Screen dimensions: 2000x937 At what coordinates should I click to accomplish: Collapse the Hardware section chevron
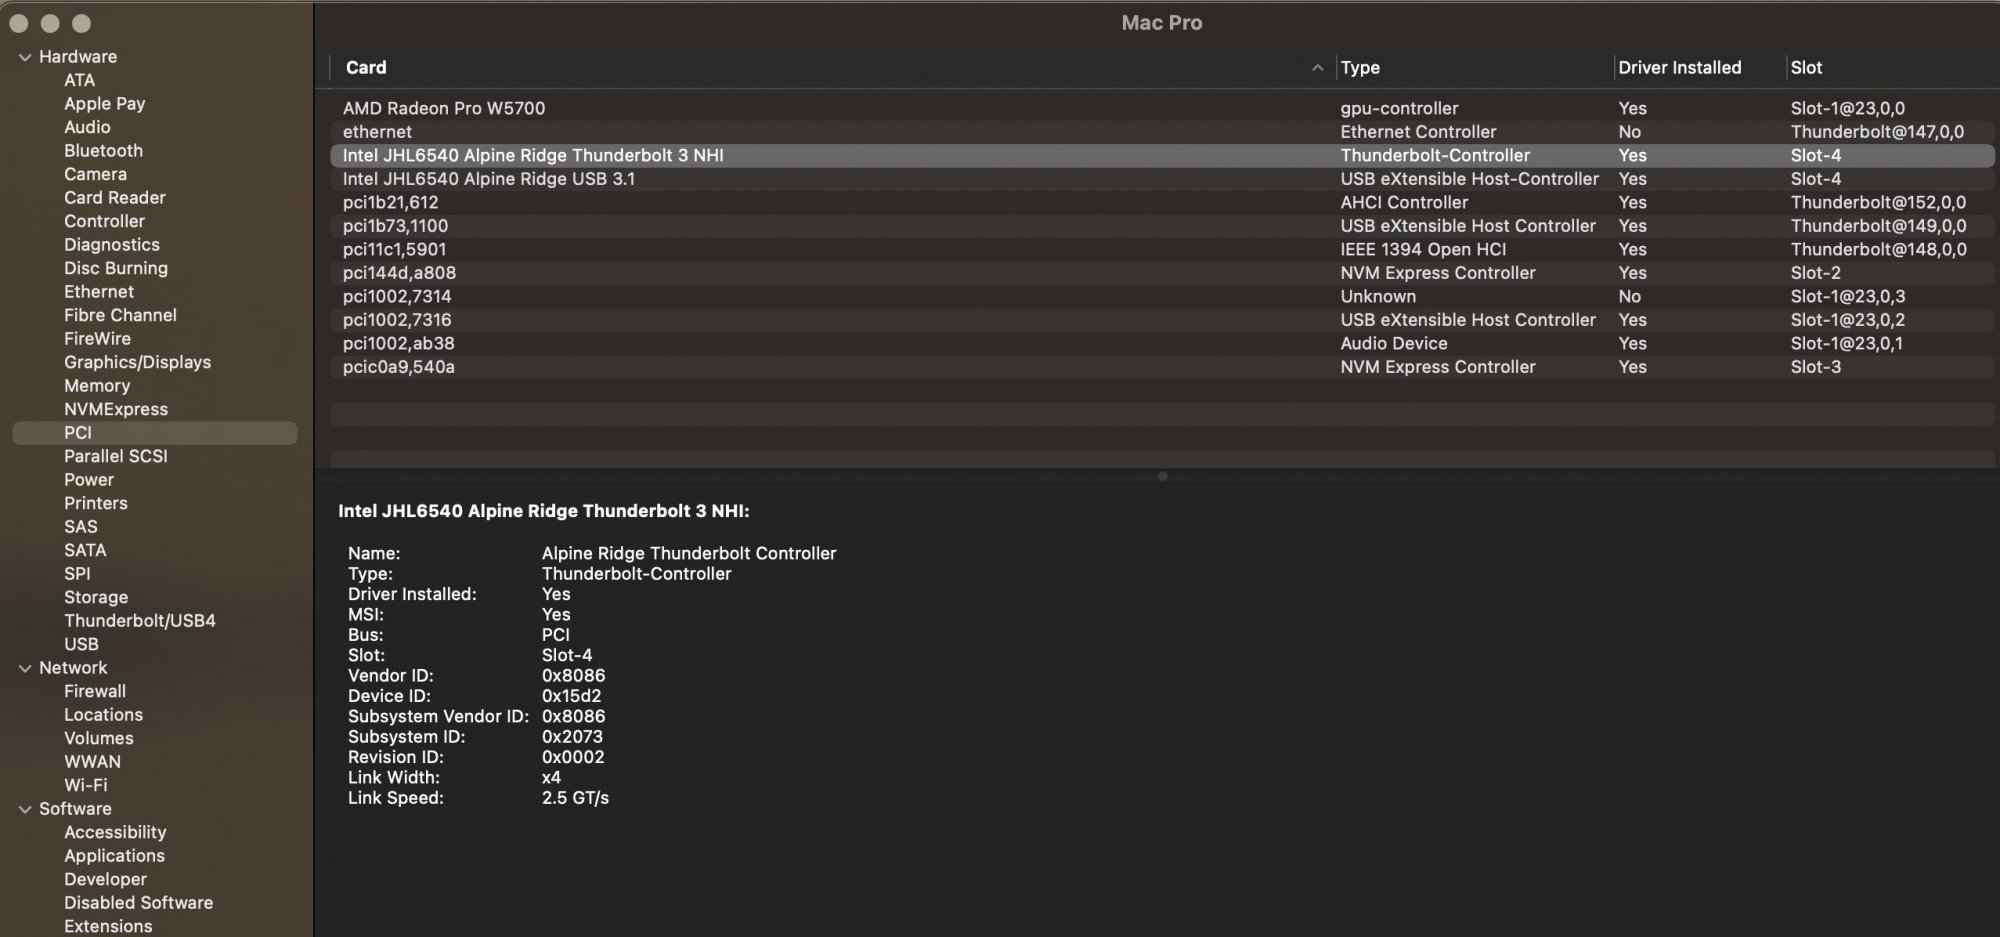tap(25, 58)
